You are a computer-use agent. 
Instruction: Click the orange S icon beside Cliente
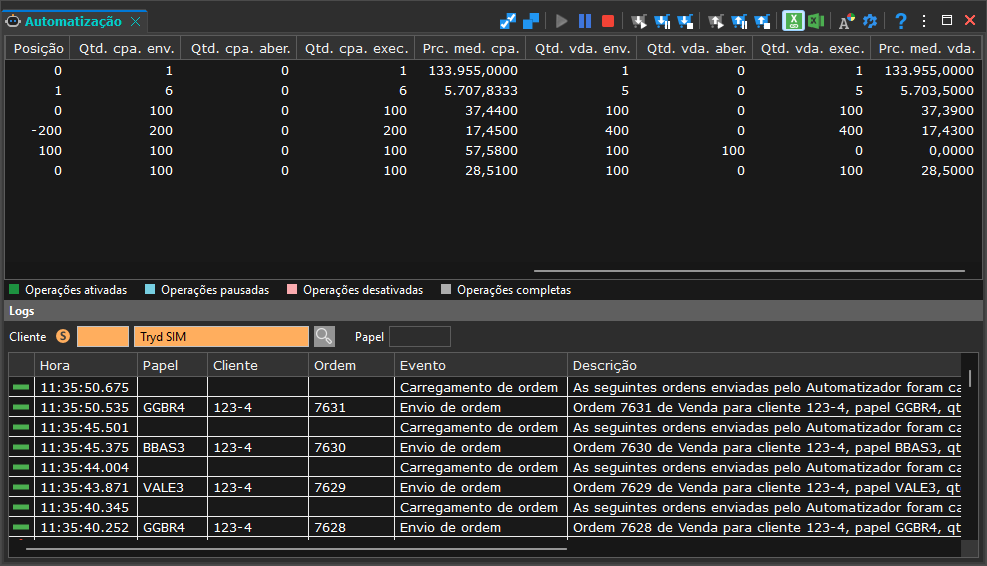(63, 336)
